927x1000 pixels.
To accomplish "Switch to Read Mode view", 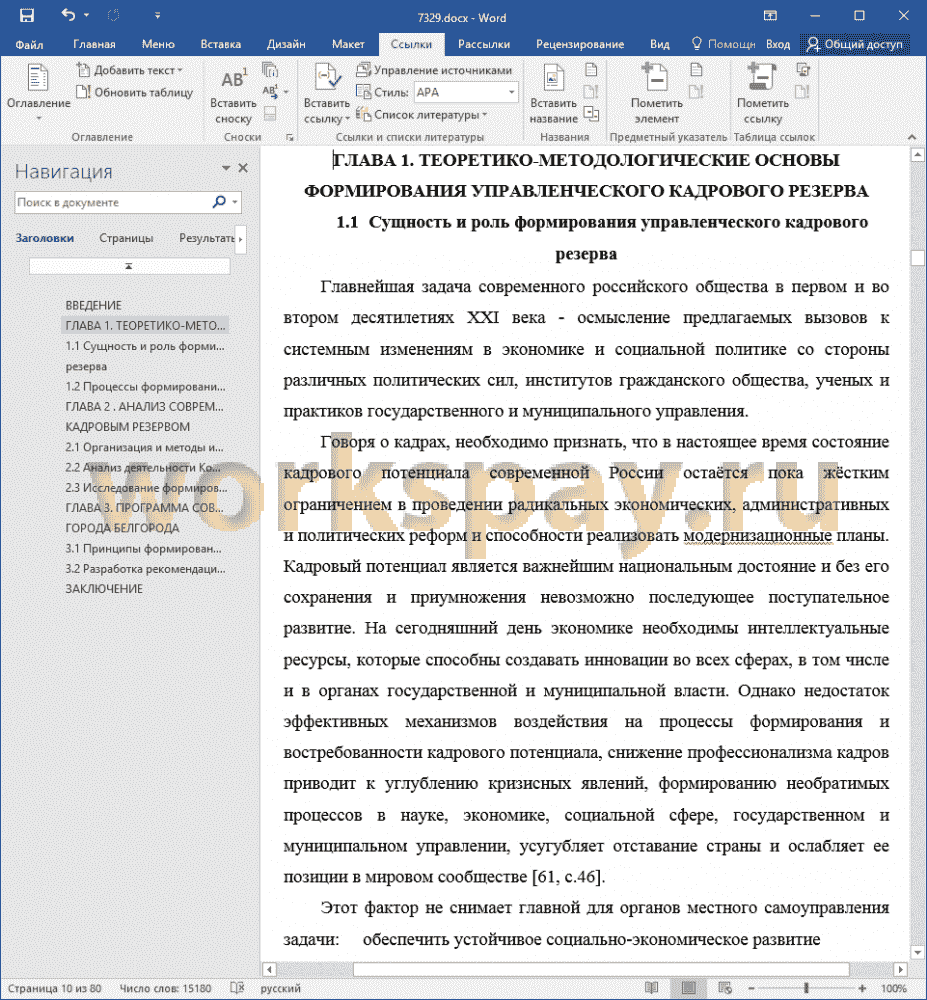I will click(x=652, y=988).
